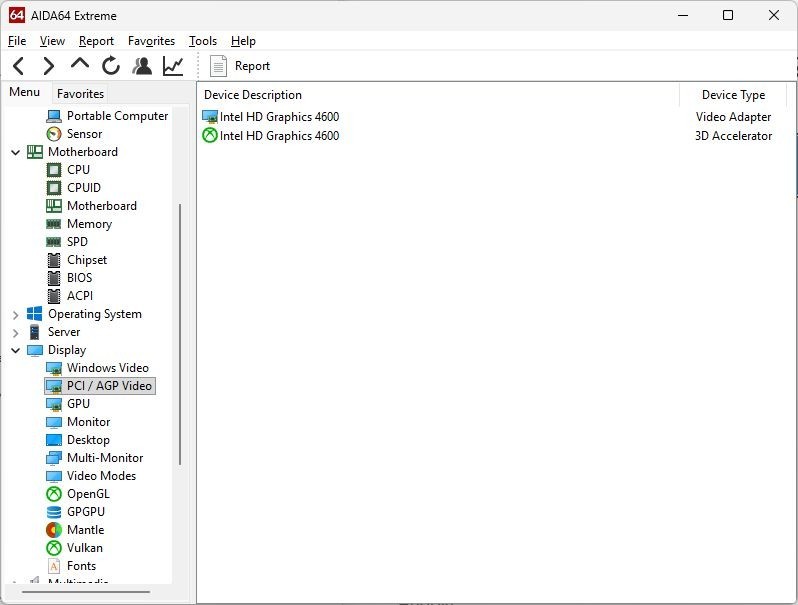Click the Windows logo icon beside Operating System

tap(35, 314)
